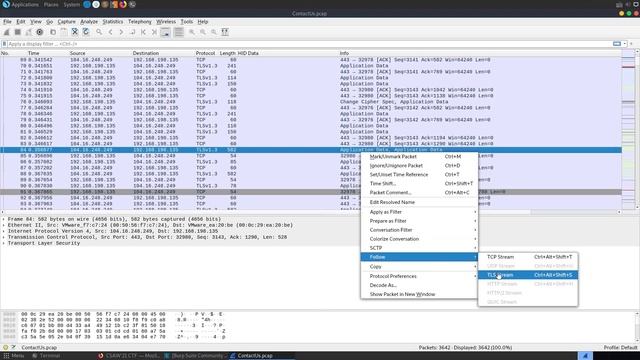
Task: Go forward in packet history
Action: click(x=121, y=32)
